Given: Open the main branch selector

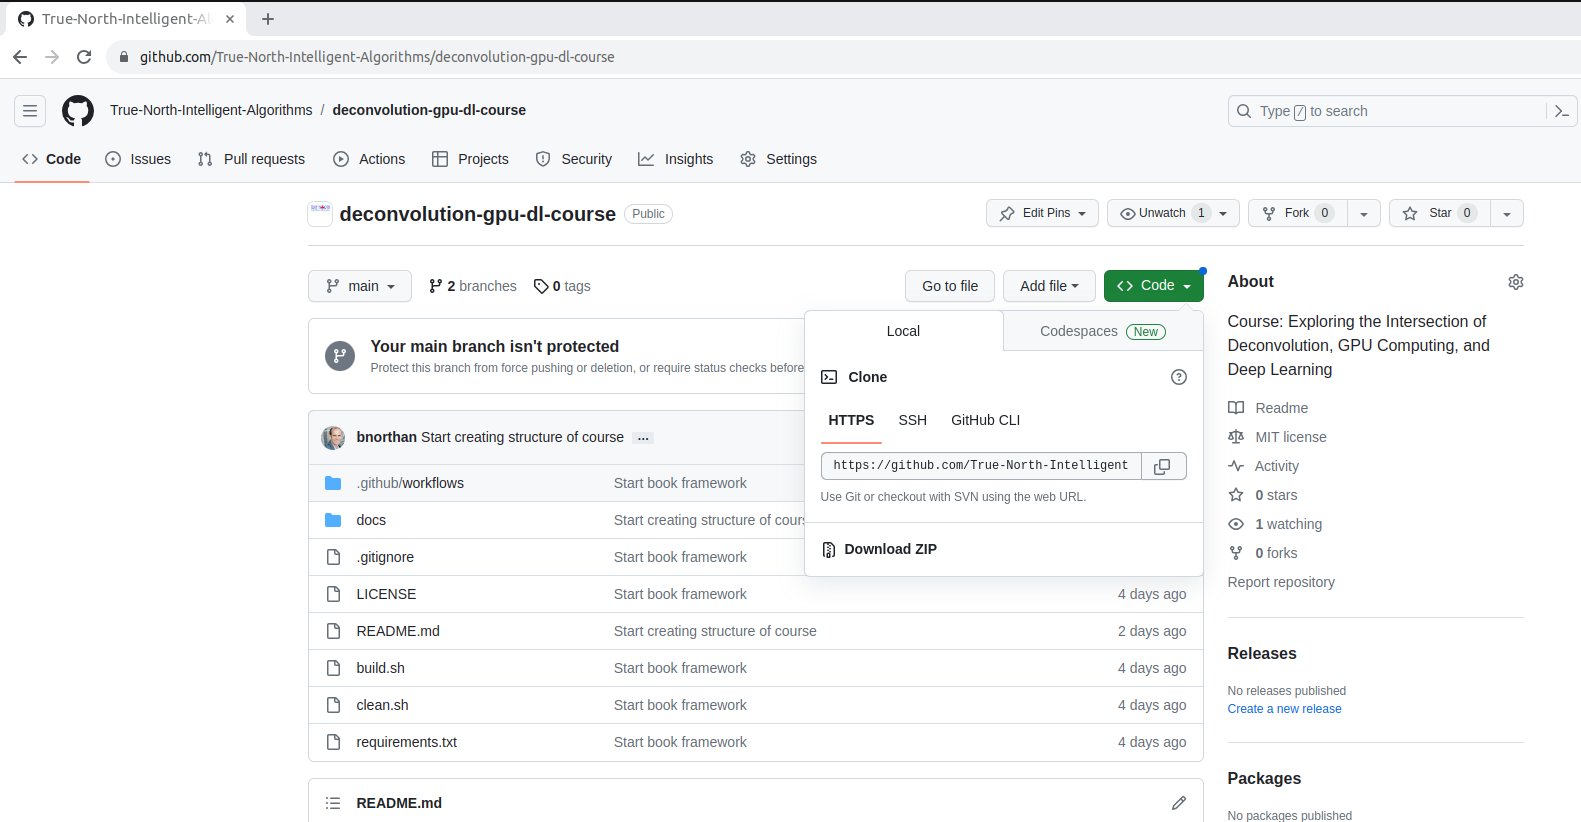Looking at the screenshot, I should [360, 286].
